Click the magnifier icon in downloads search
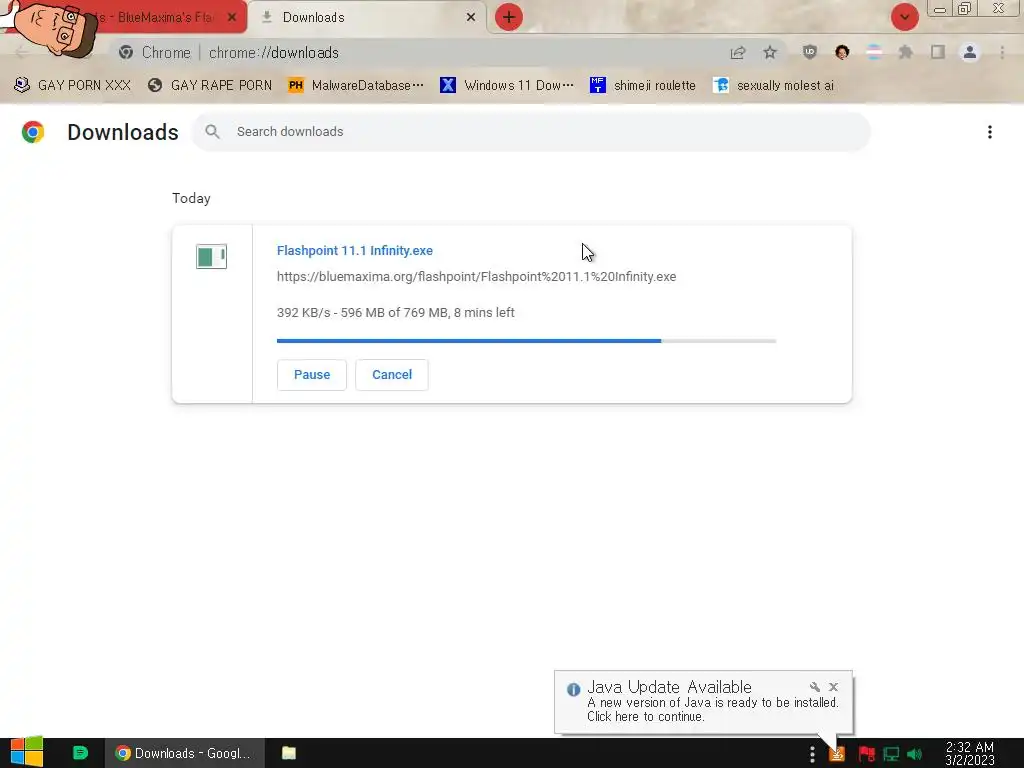 tap(212, 132)
